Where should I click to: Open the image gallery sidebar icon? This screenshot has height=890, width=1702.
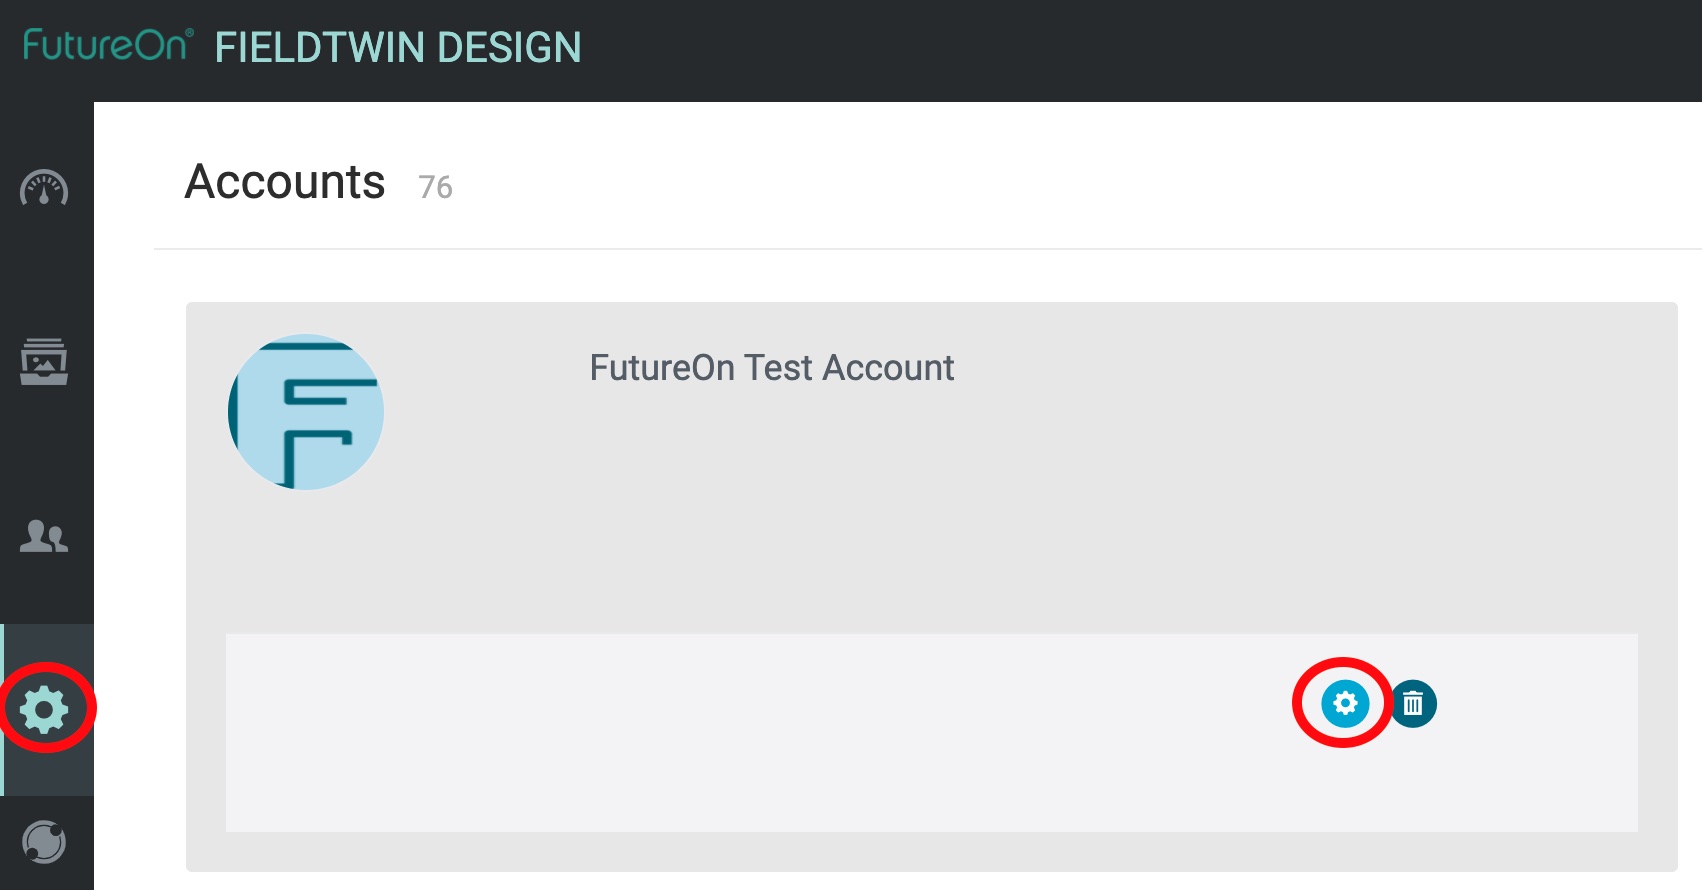(44, 361)
